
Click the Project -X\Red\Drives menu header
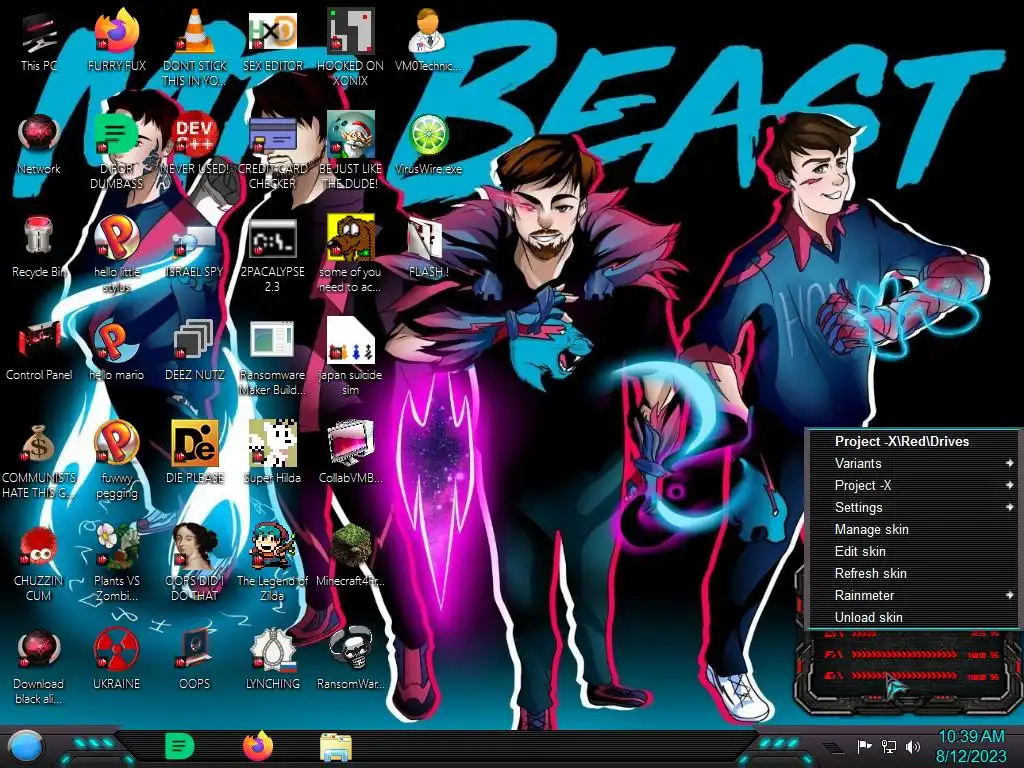[914, 441]
